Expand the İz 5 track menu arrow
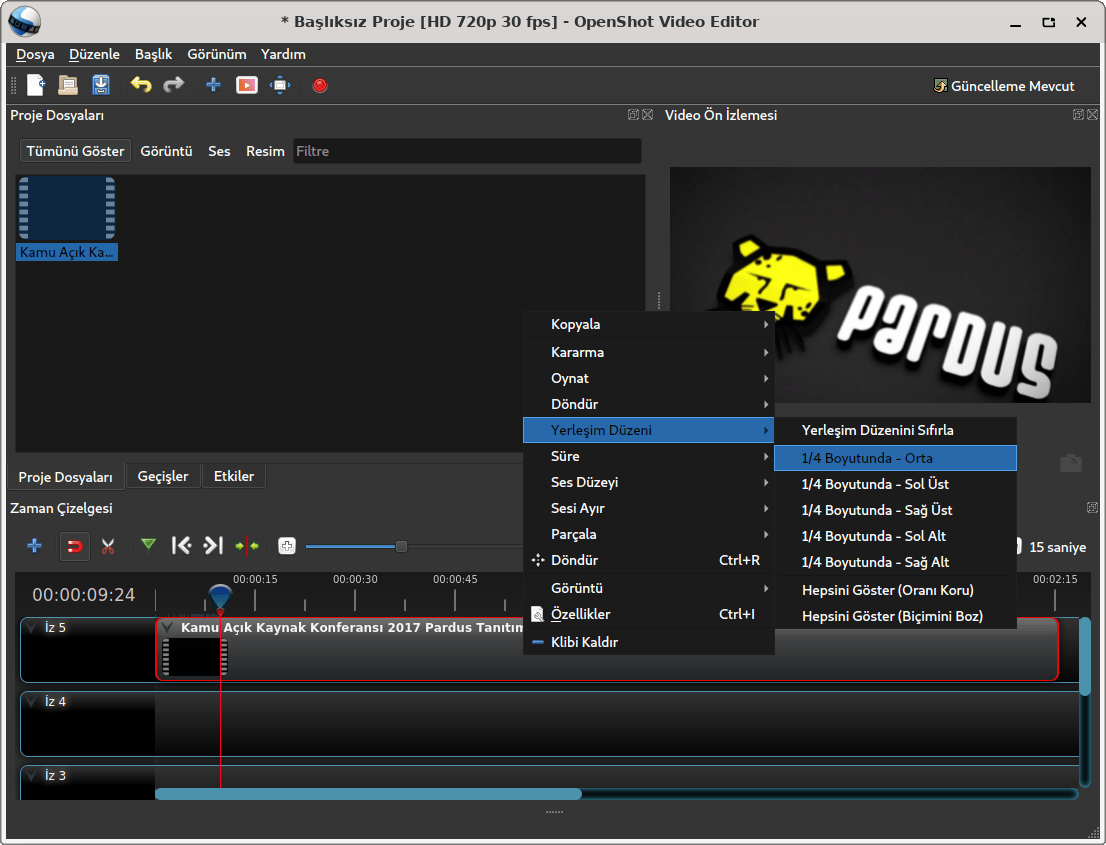Screen dimensions: 1106x845 pyautogui.click(x=31, y=628)
